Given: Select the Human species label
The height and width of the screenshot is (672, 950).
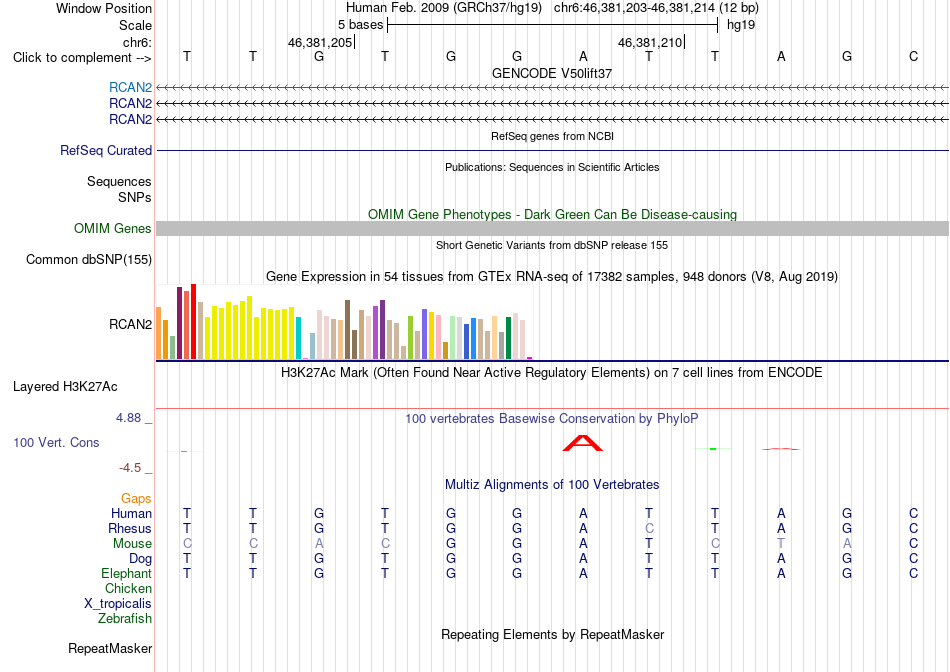Looking at the screenshot, I should [131, 513].
